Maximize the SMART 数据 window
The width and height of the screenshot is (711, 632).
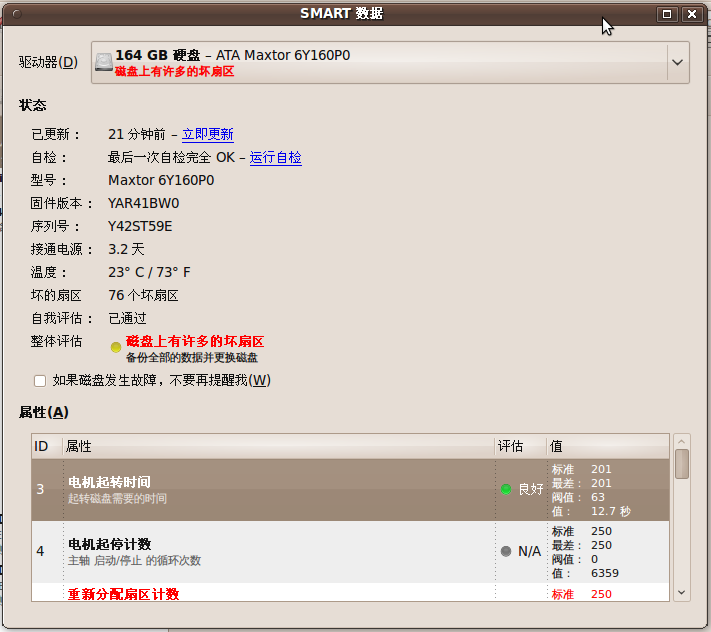(x=667, y=14)
